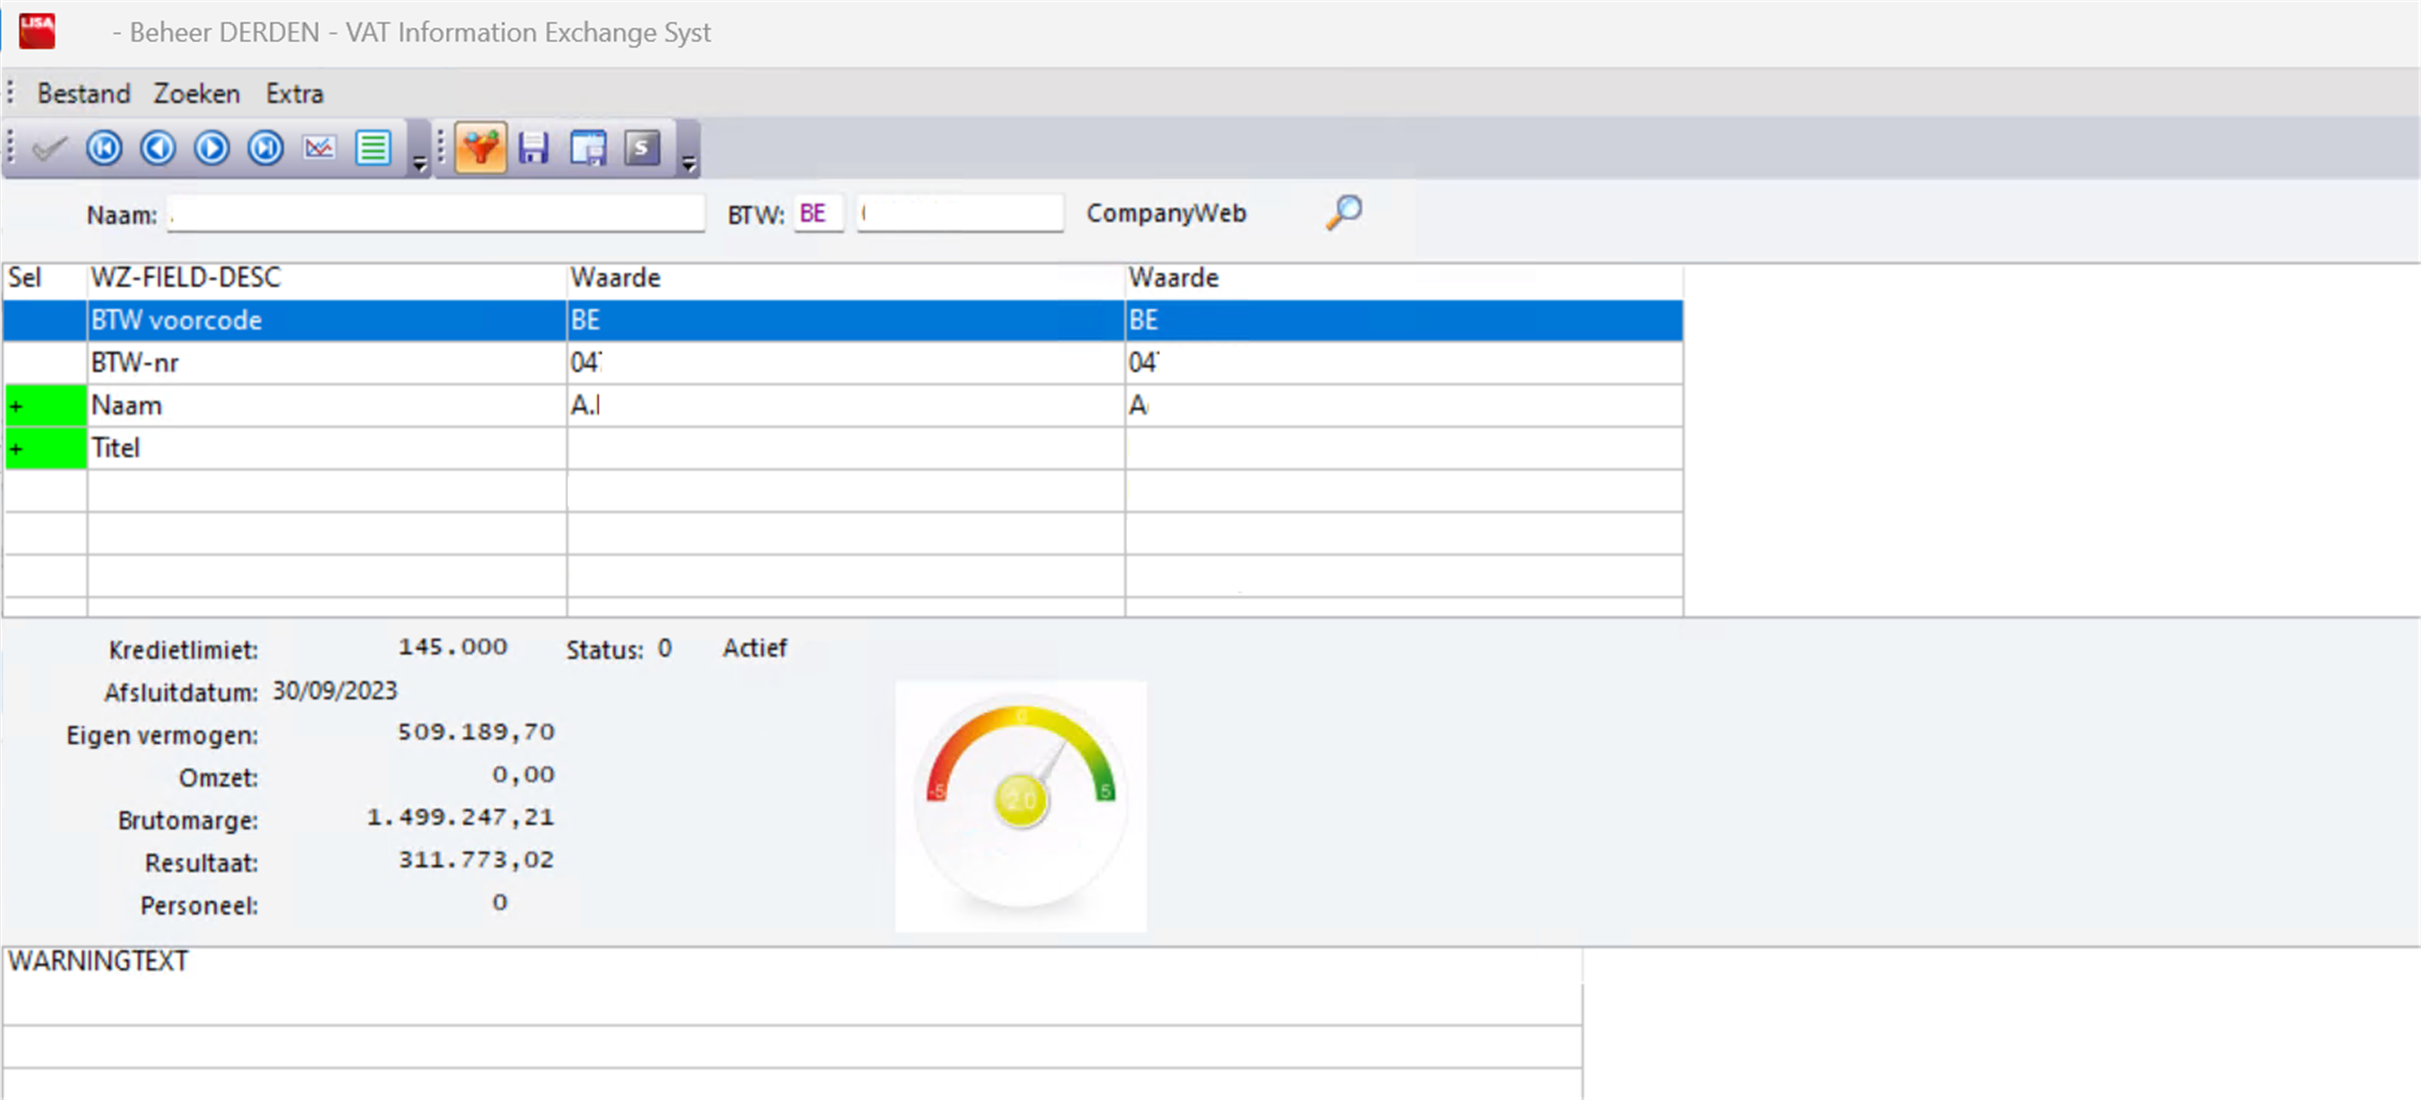The image size is (2421, 1100).
Task: Click the floppy disk save icon
Action: (534, 148)
